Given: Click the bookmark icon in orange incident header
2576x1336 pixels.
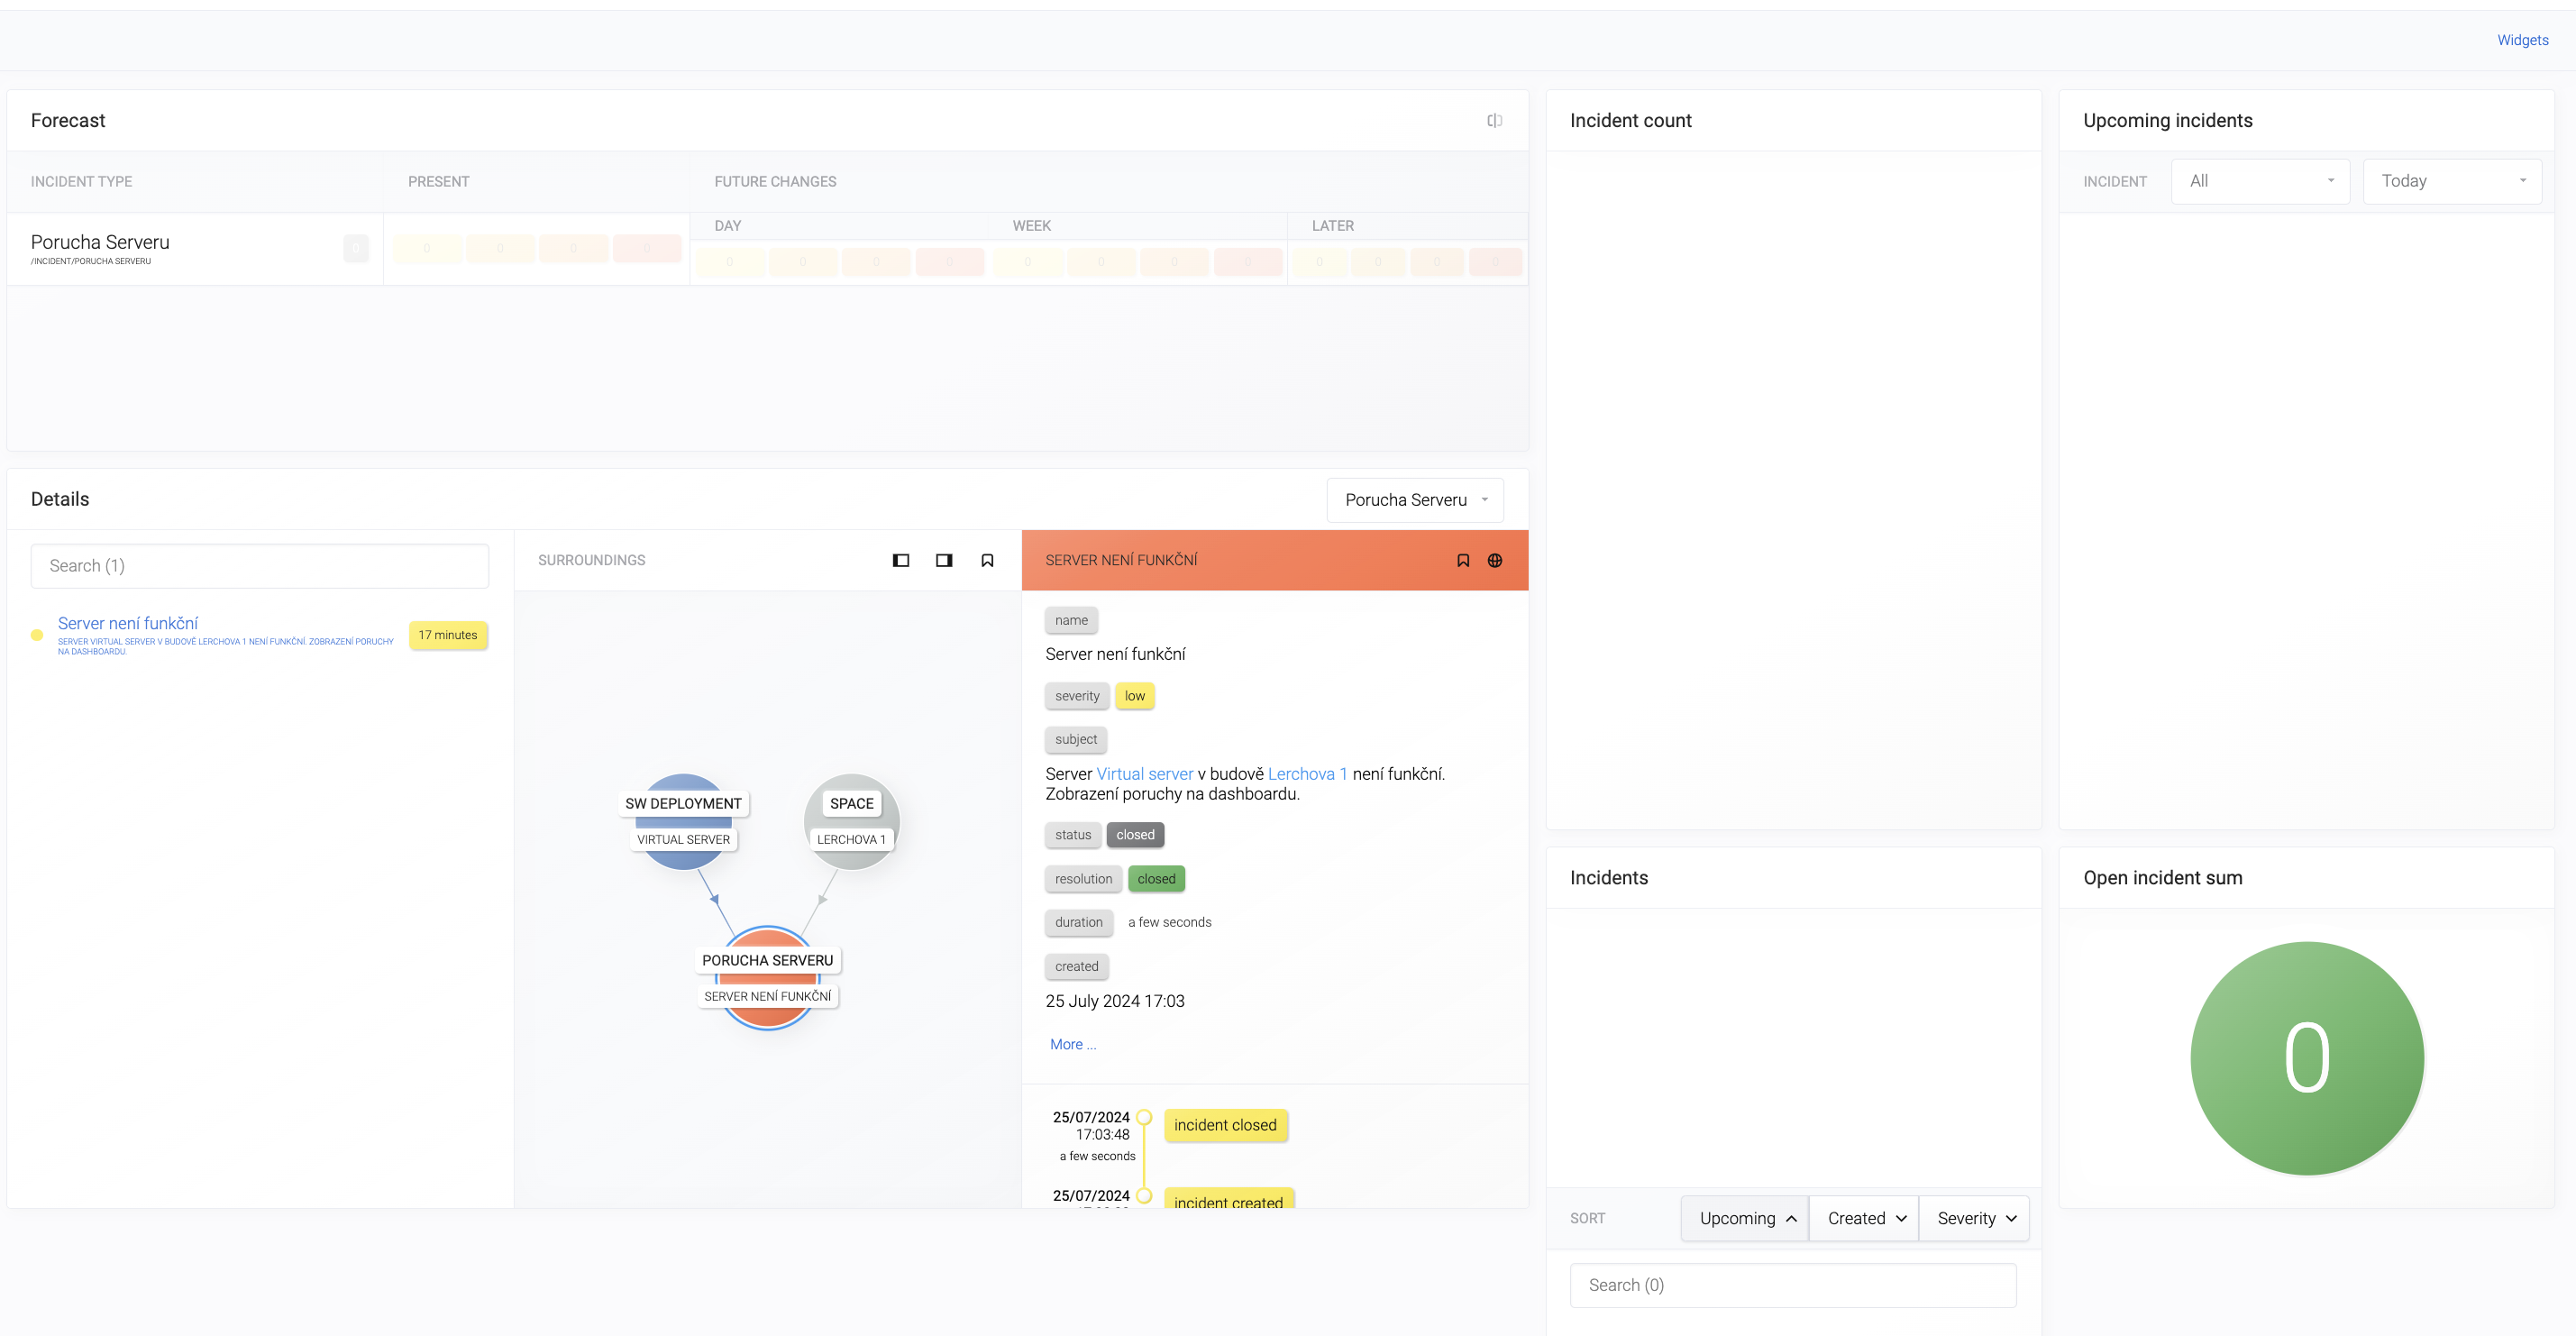Looking at the screenshot, I should (1462, 560).
